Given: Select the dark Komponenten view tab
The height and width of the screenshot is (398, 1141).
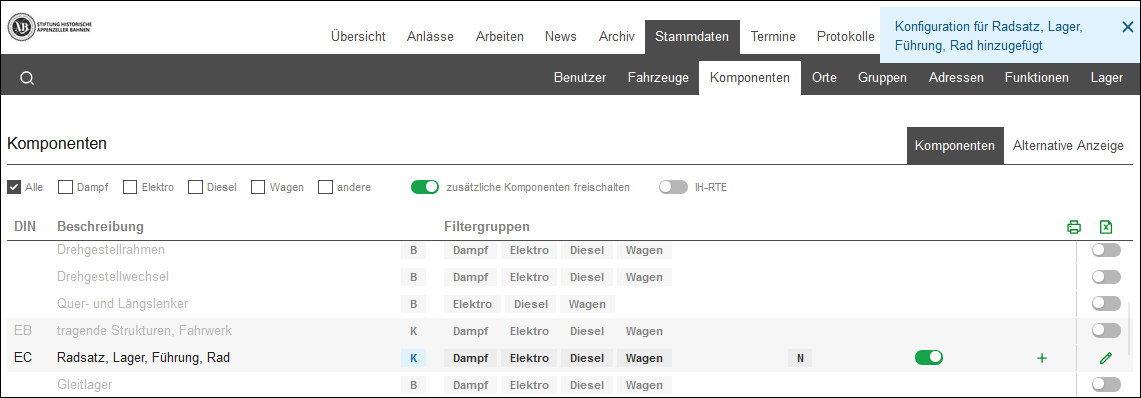Looking at the screenshot, I should (955, 146).
